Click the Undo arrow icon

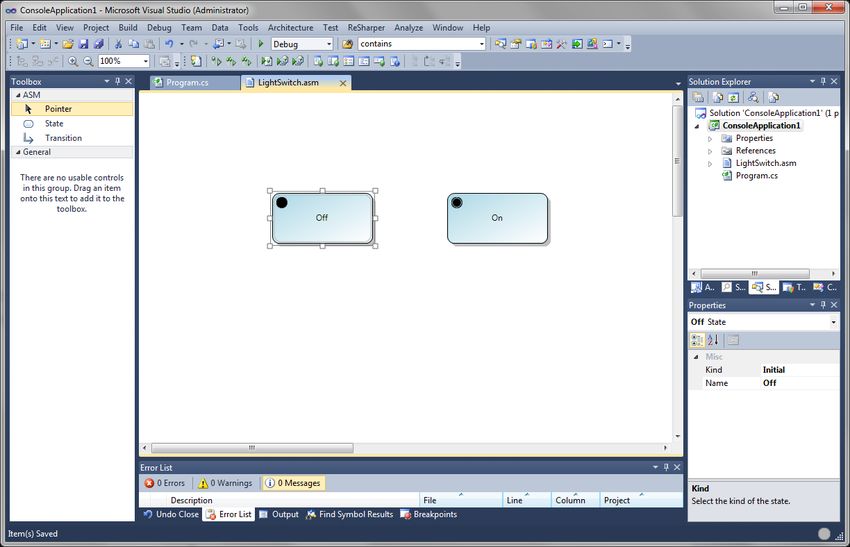pyautogui.click(x=169, y=44)
